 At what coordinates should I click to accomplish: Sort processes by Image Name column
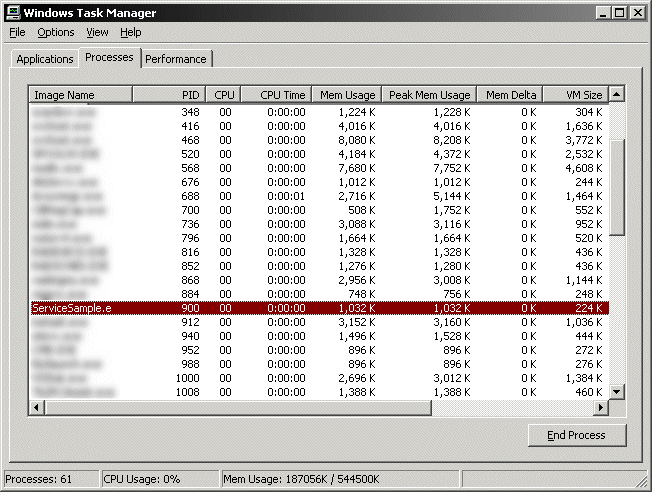(80, 95)
